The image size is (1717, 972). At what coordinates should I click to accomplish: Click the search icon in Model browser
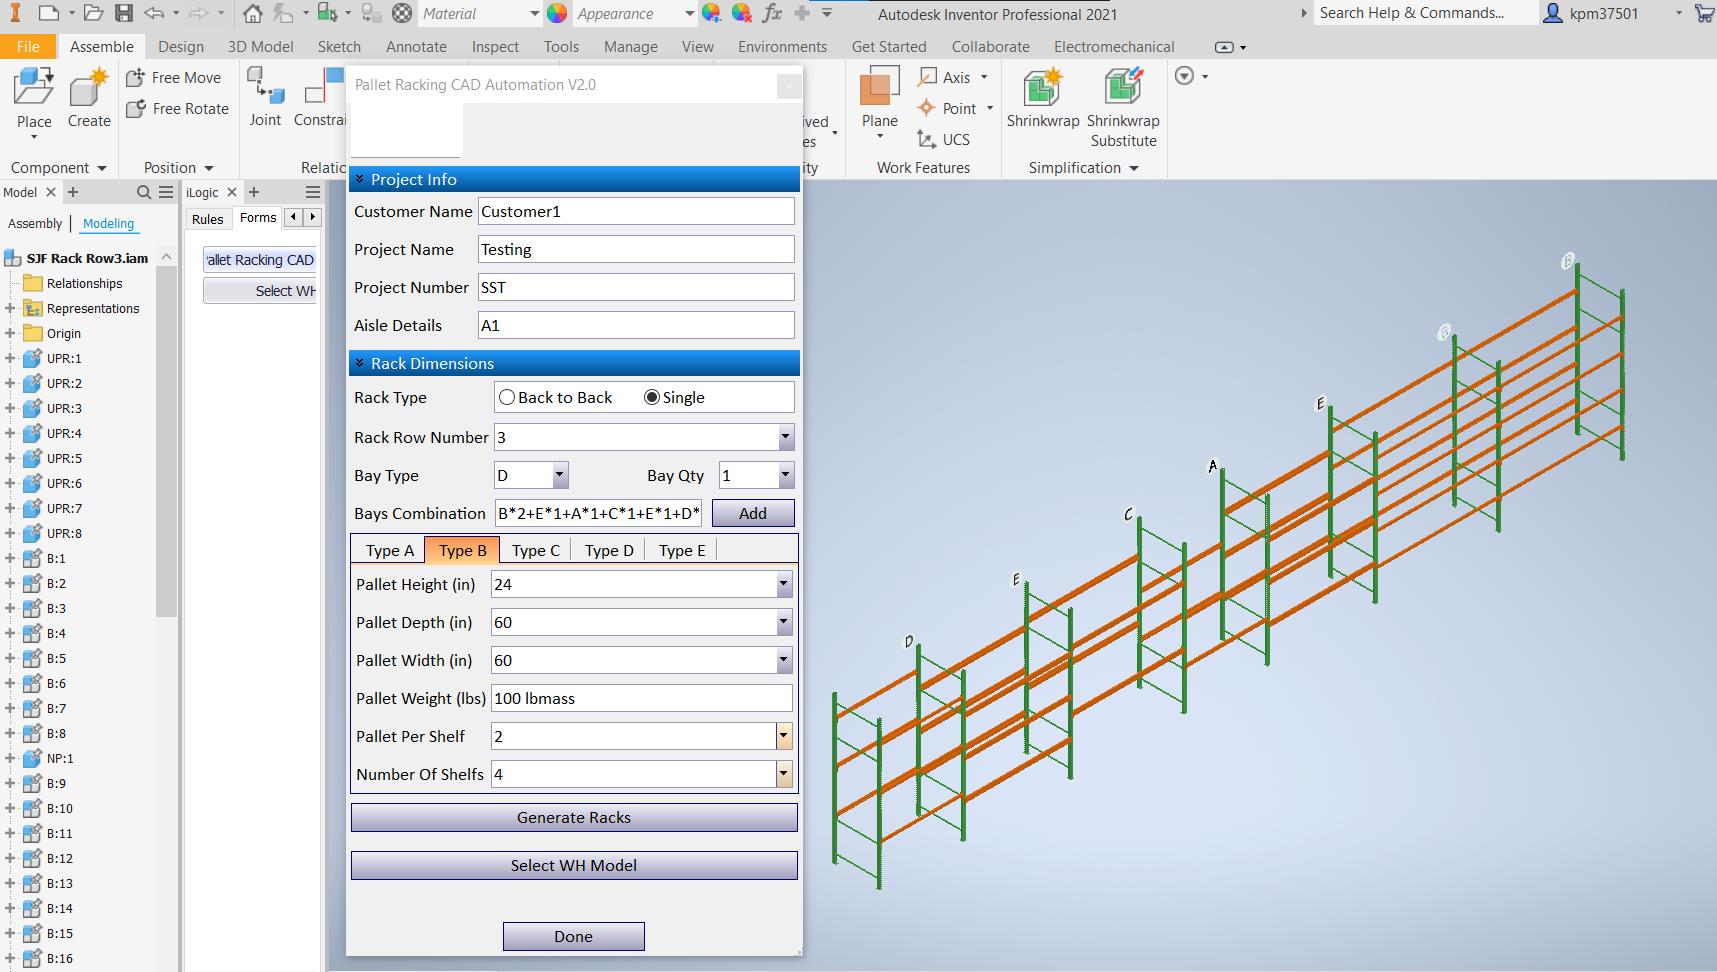144,192
